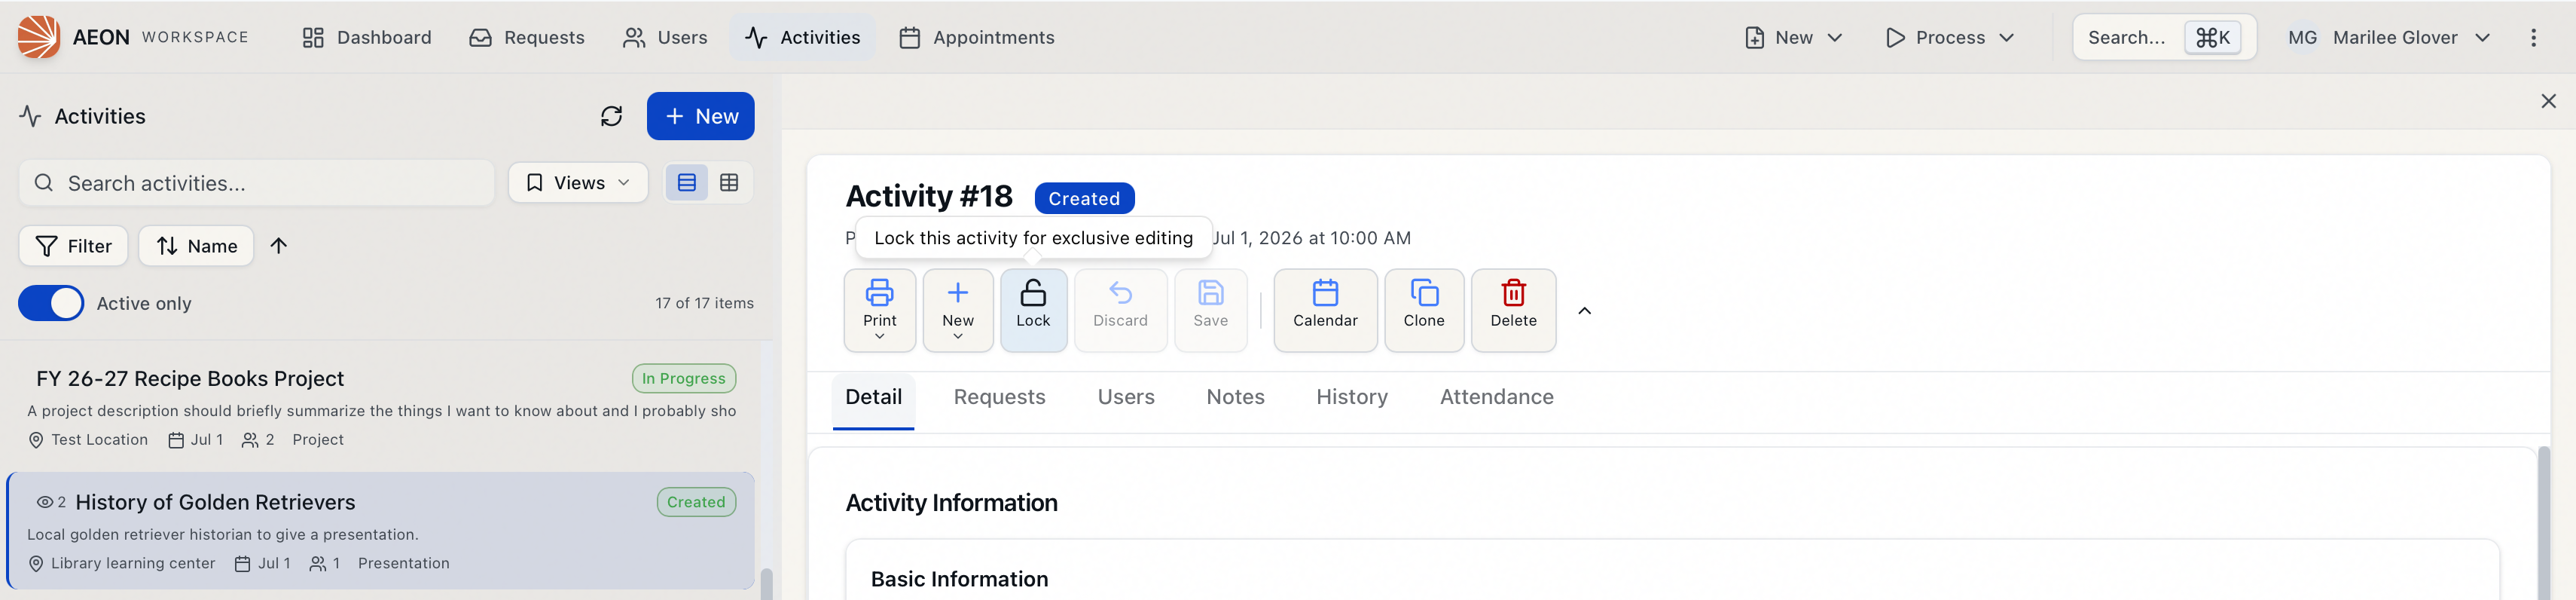The width and height of the screenshot is (2576, 600).
Task: Click the Created badge in Golden Retrievers row
Action: coord(696,503)
